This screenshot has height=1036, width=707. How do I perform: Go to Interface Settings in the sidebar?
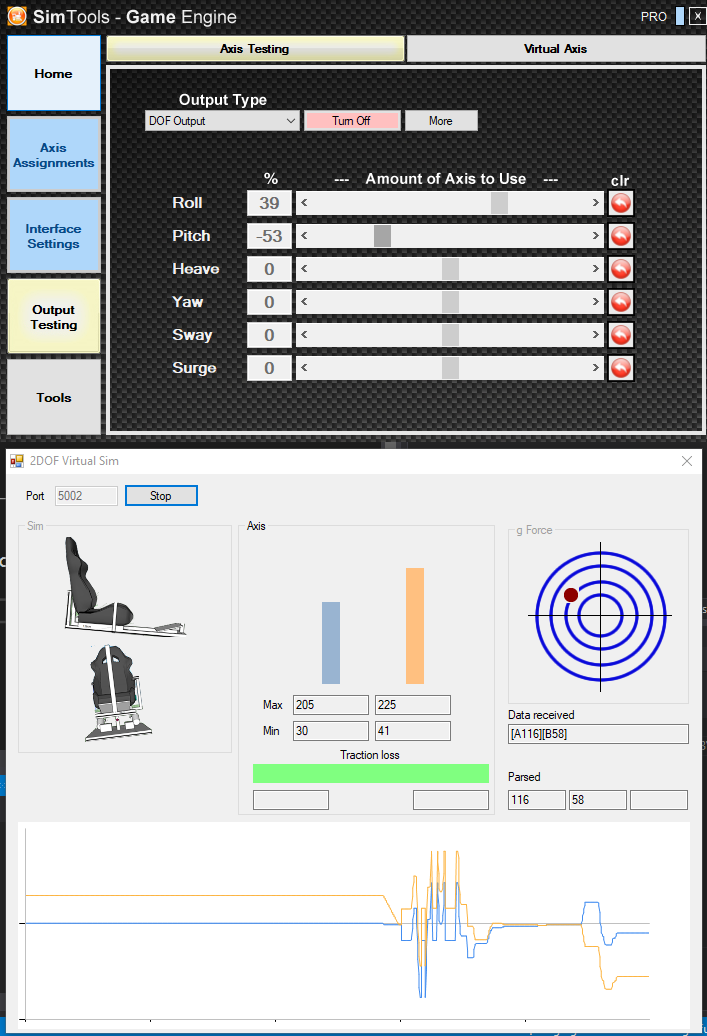pyautogui.click(x=54, y=236)
